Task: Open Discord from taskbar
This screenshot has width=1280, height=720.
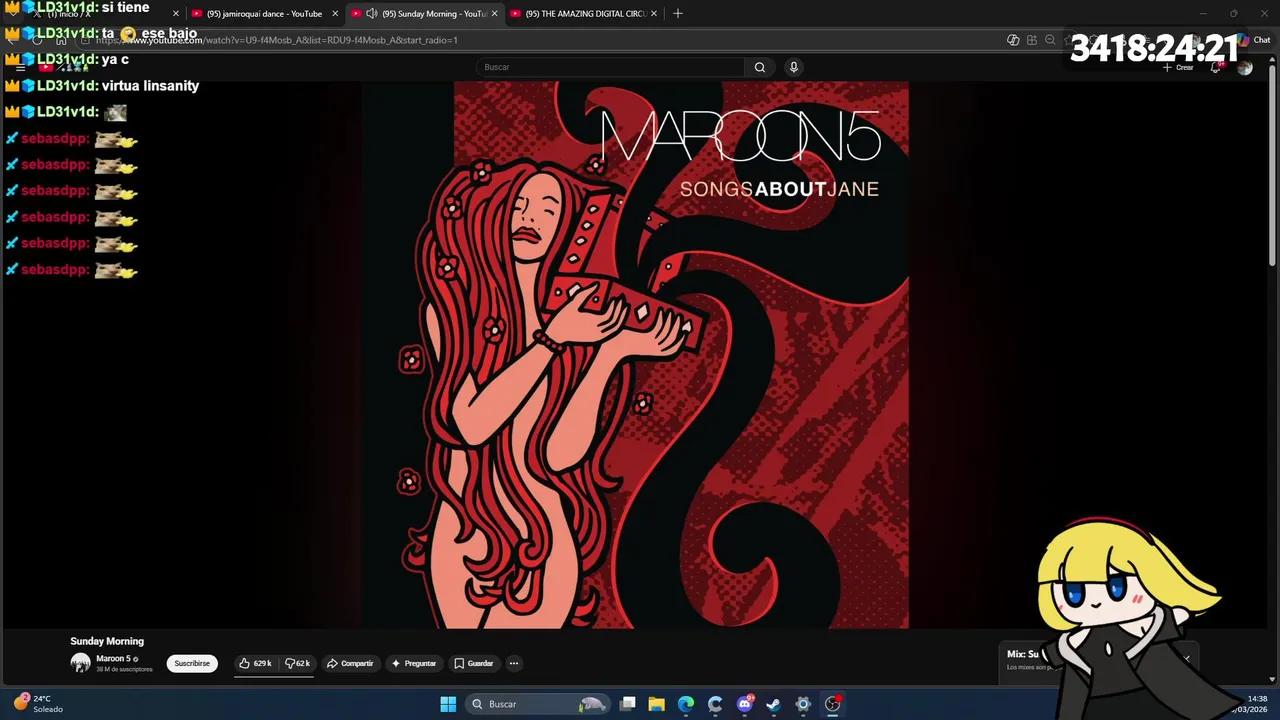Action: pos(744,704)
